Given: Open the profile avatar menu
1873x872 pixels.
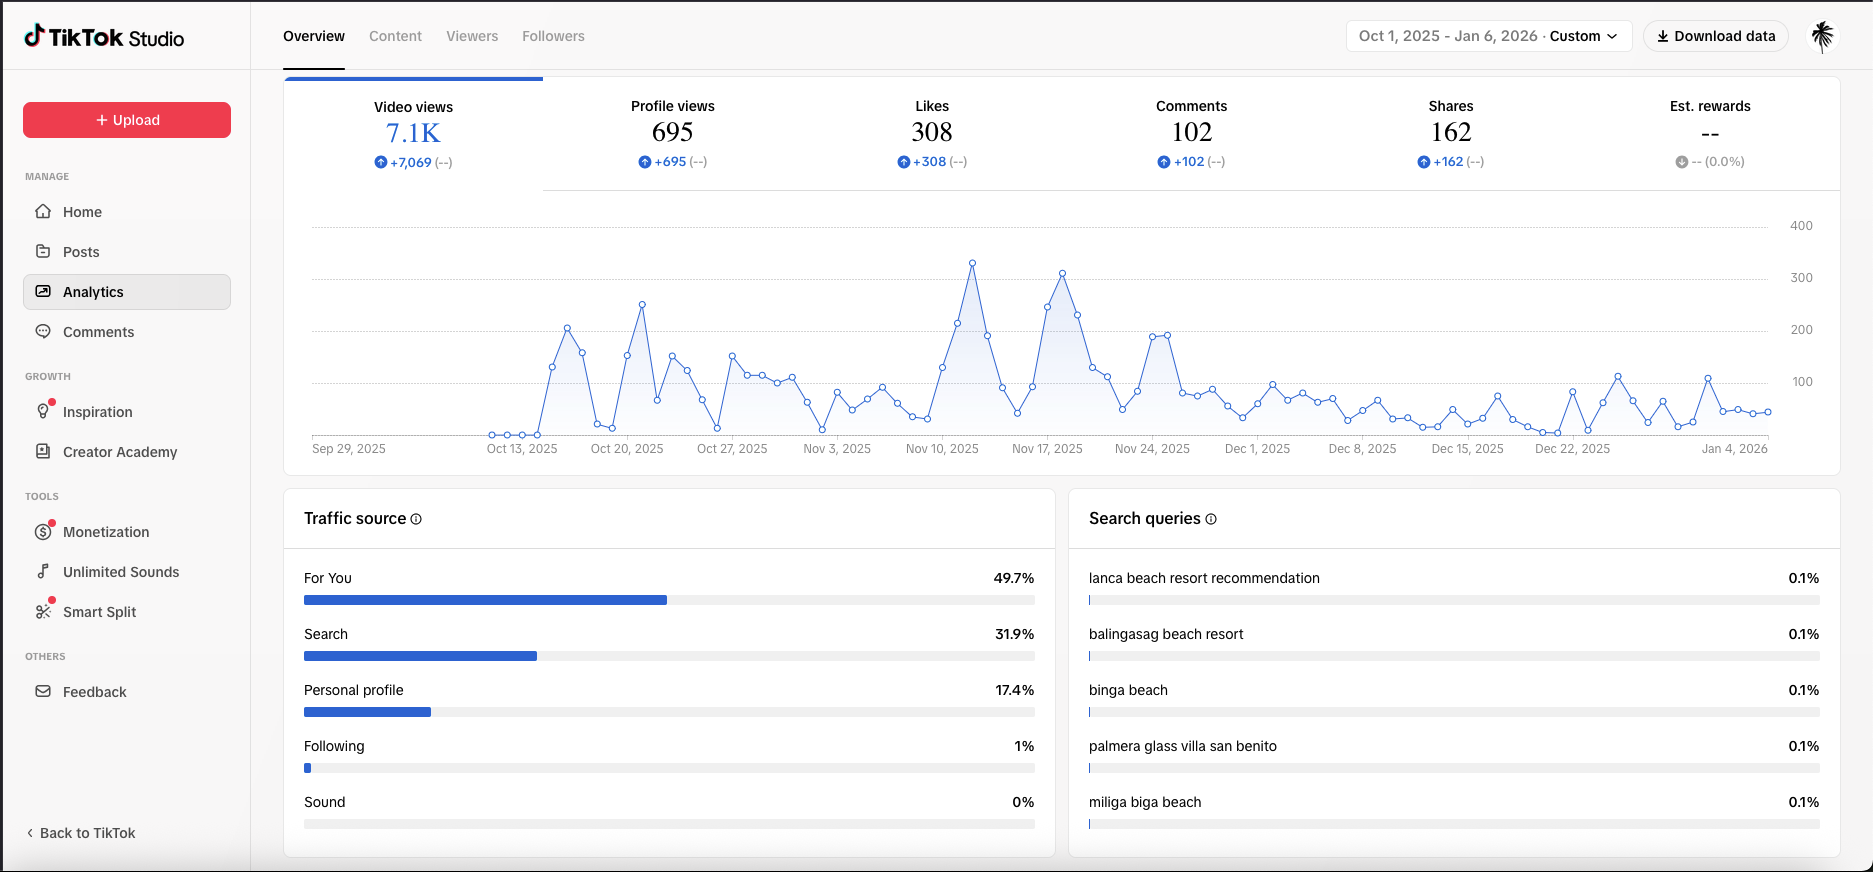Looking at the screenshot, I should (1823, 36).
